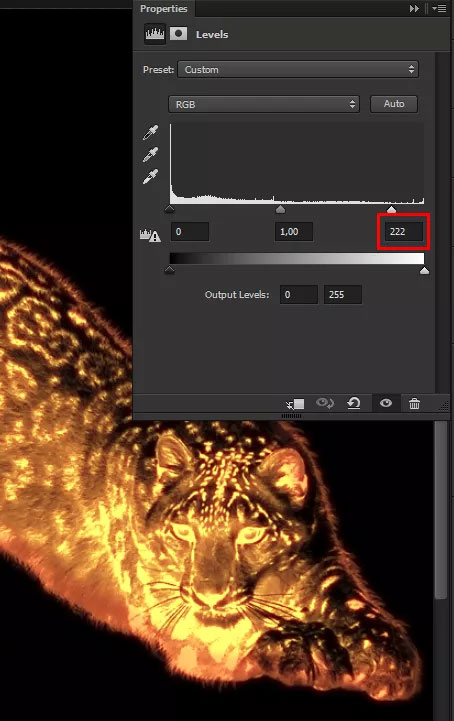454x721 pixels.
Task: Click the Auto levels button
Action: click(x=394, y=104)
